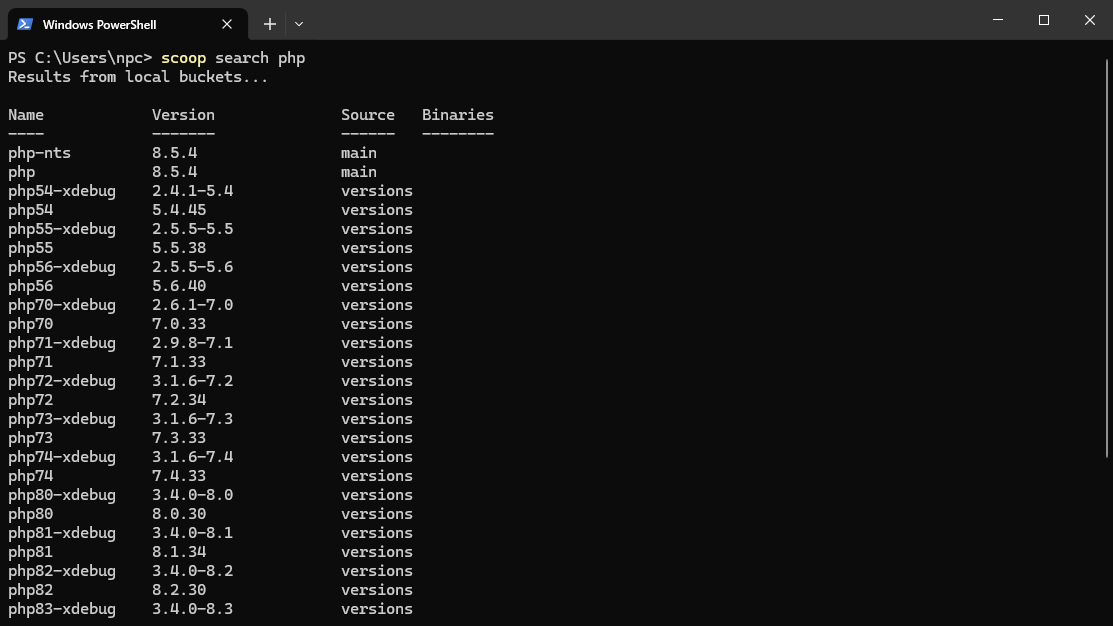Click the version '5.6.40' text

click(179, 286)
